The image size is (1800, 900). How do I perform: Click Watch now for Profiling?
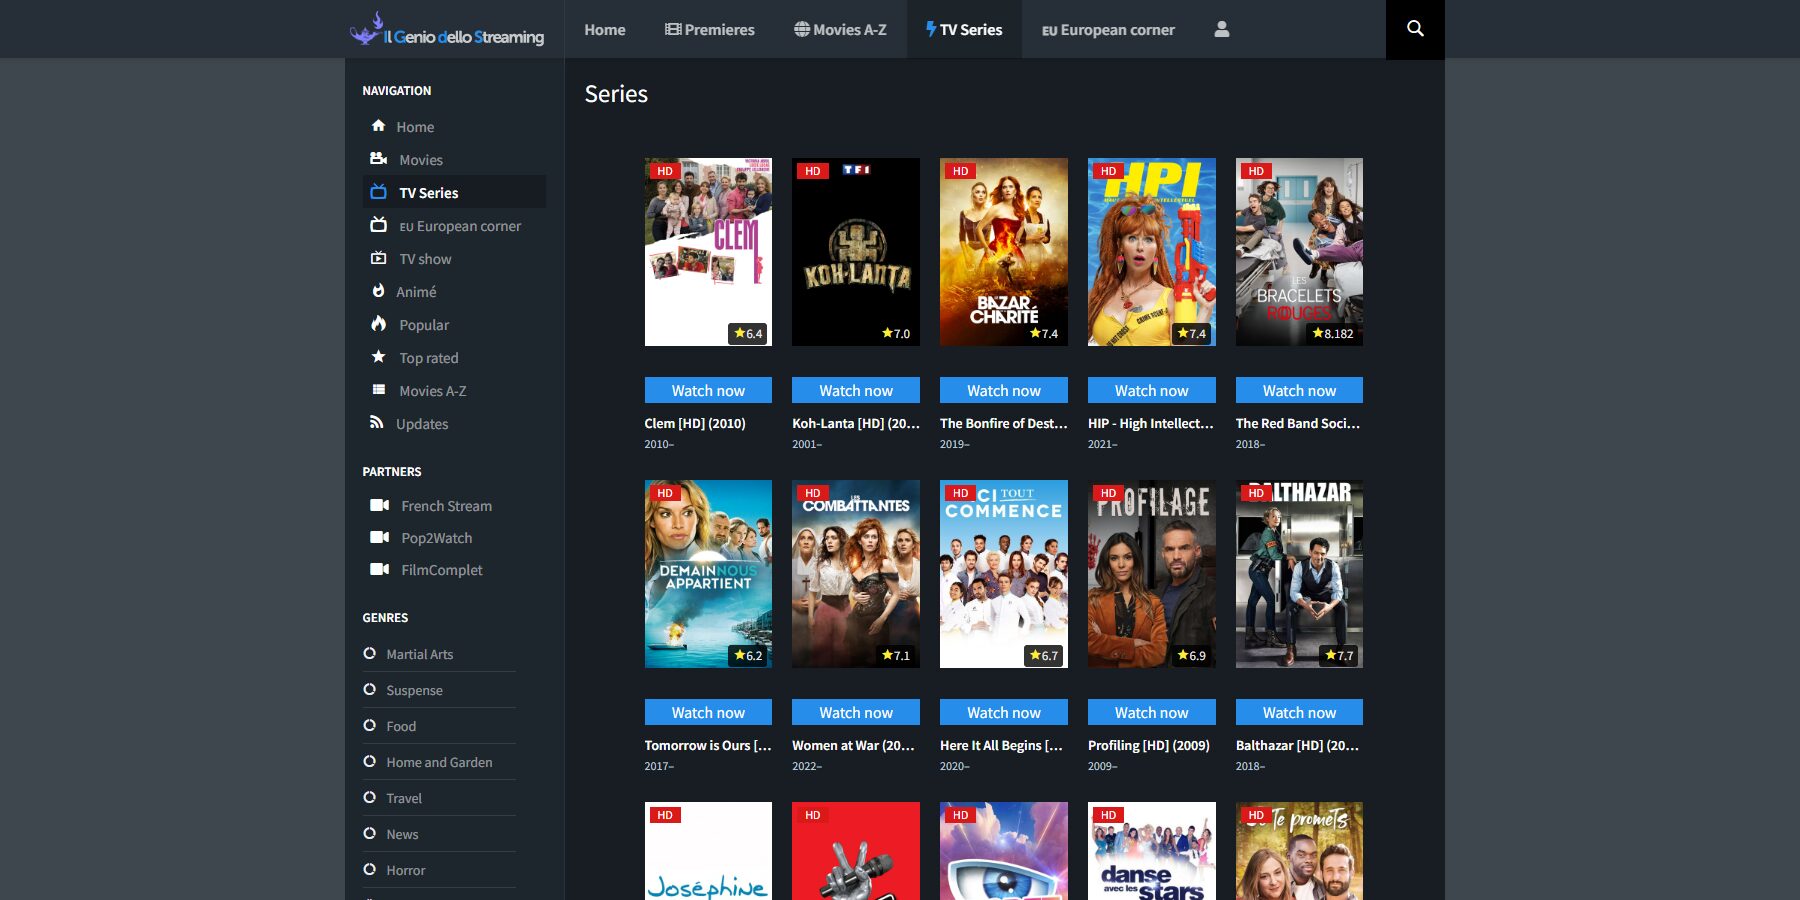coord(1152,712)
